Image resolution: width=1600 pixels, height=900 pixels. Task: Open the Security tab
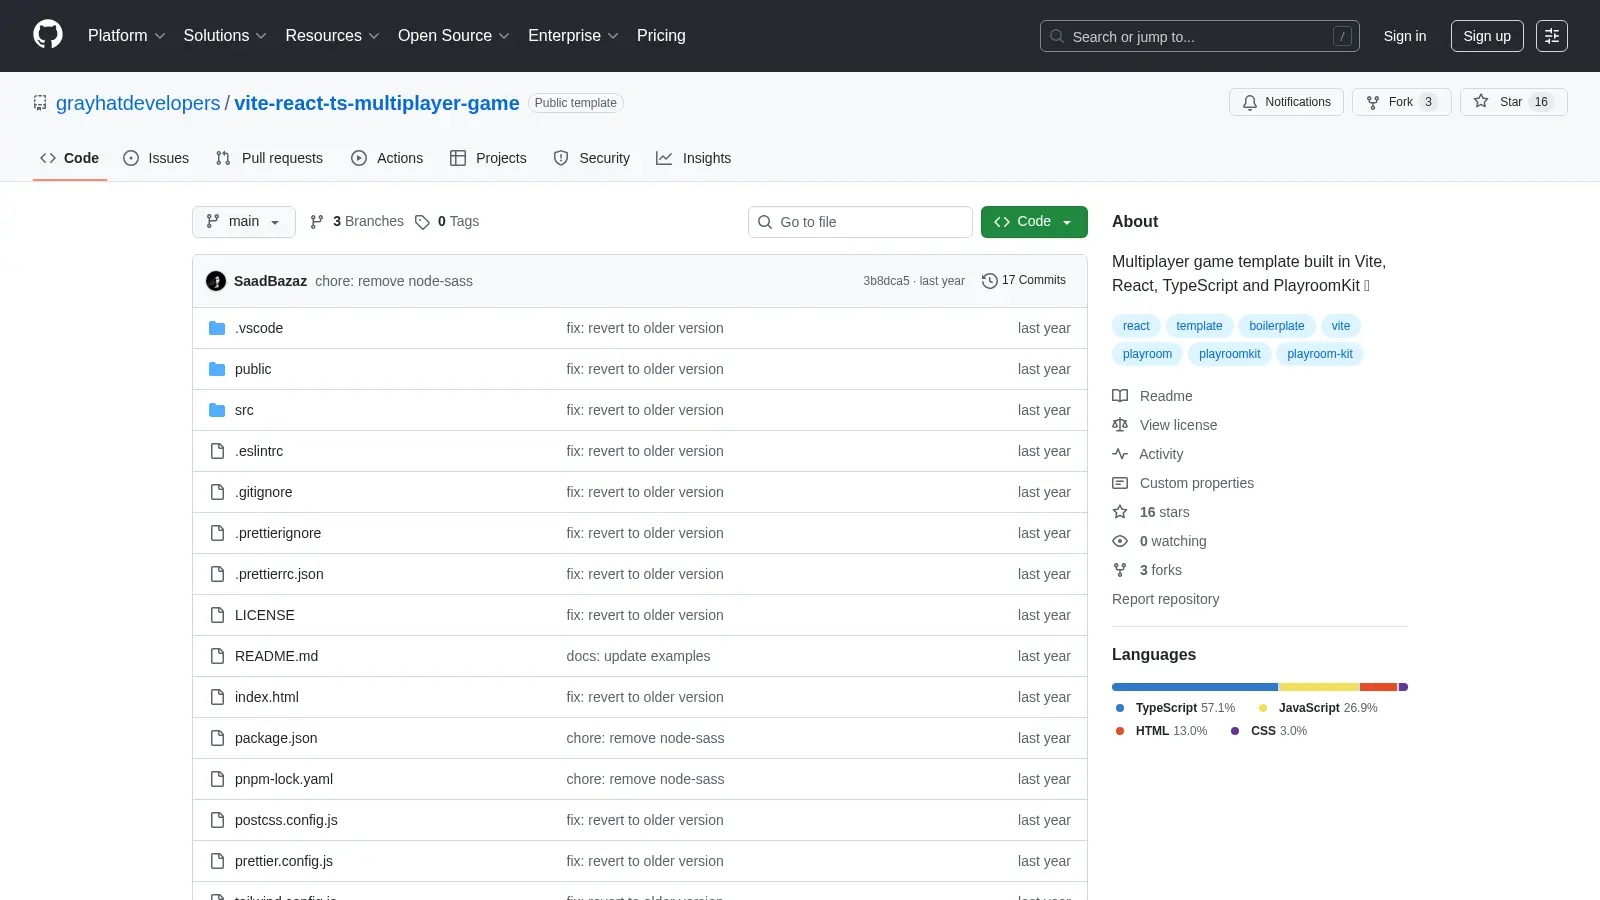(x=592, y=158)
